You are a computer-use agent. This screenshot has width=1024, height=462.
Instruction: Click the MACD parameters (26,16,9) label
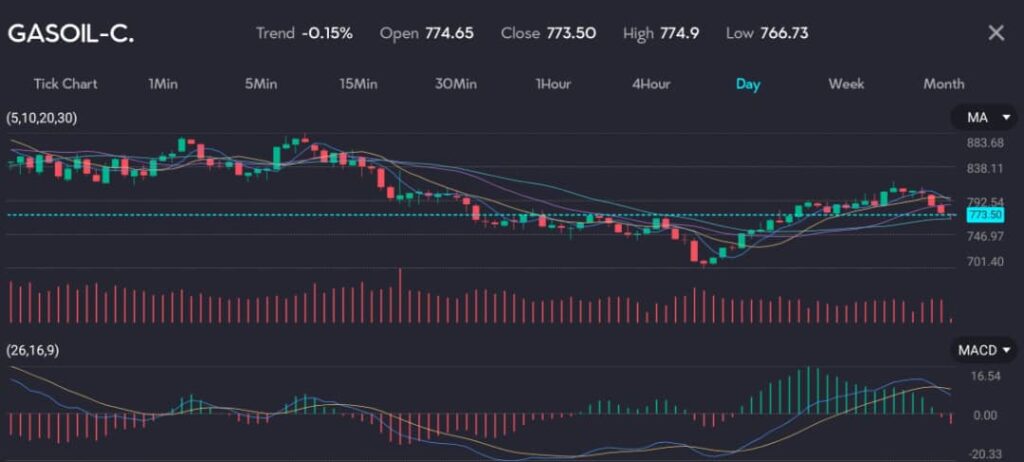pos(32,350)
